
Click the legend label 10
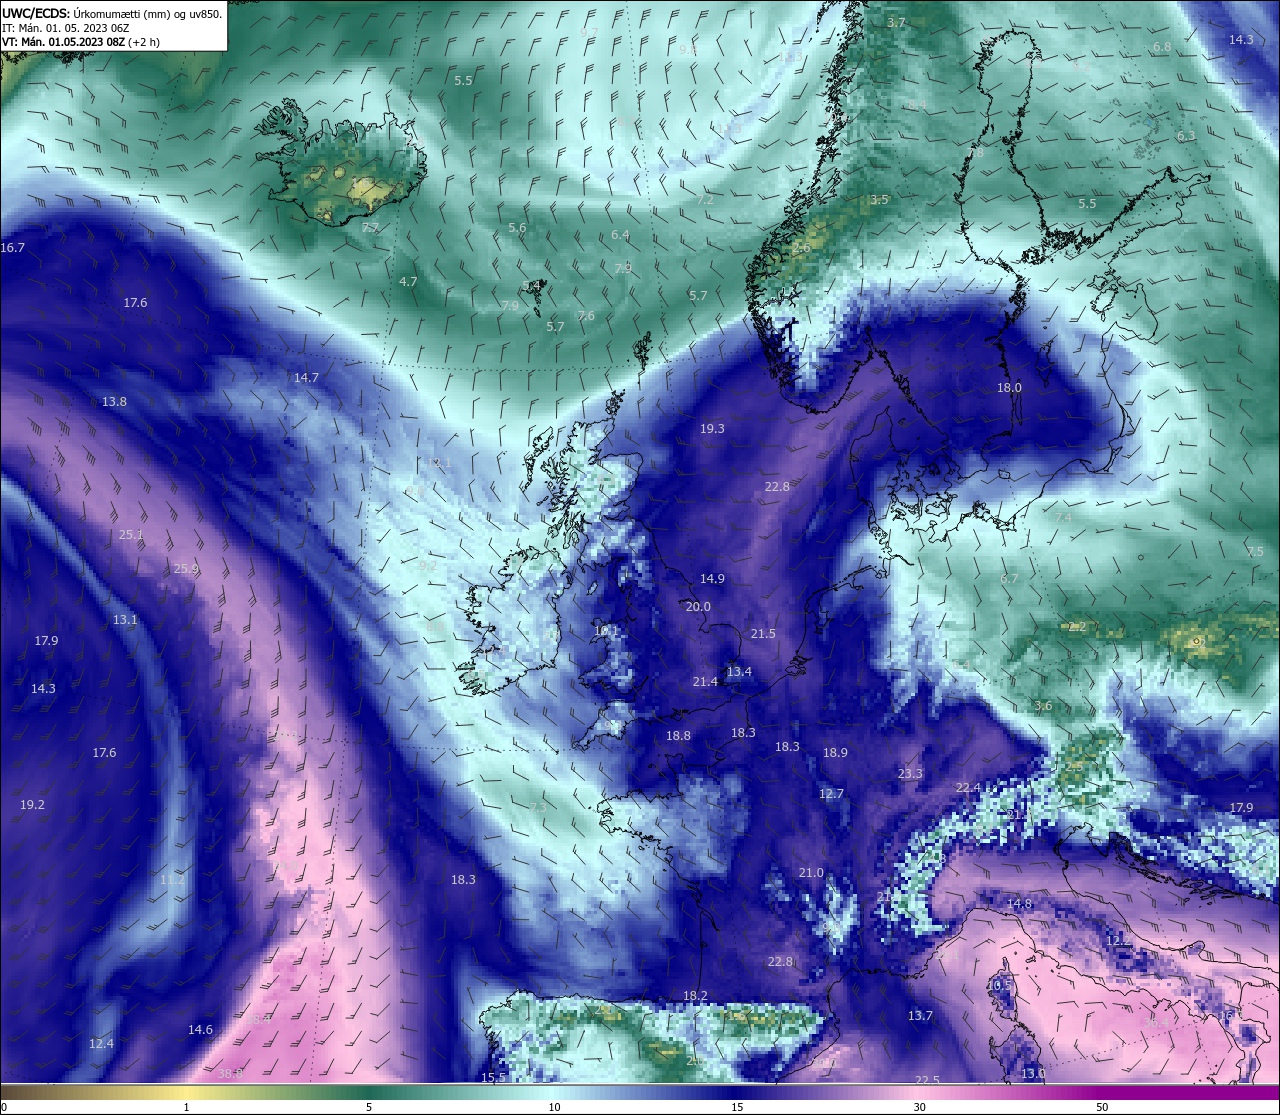click(x=554, y=1107)
